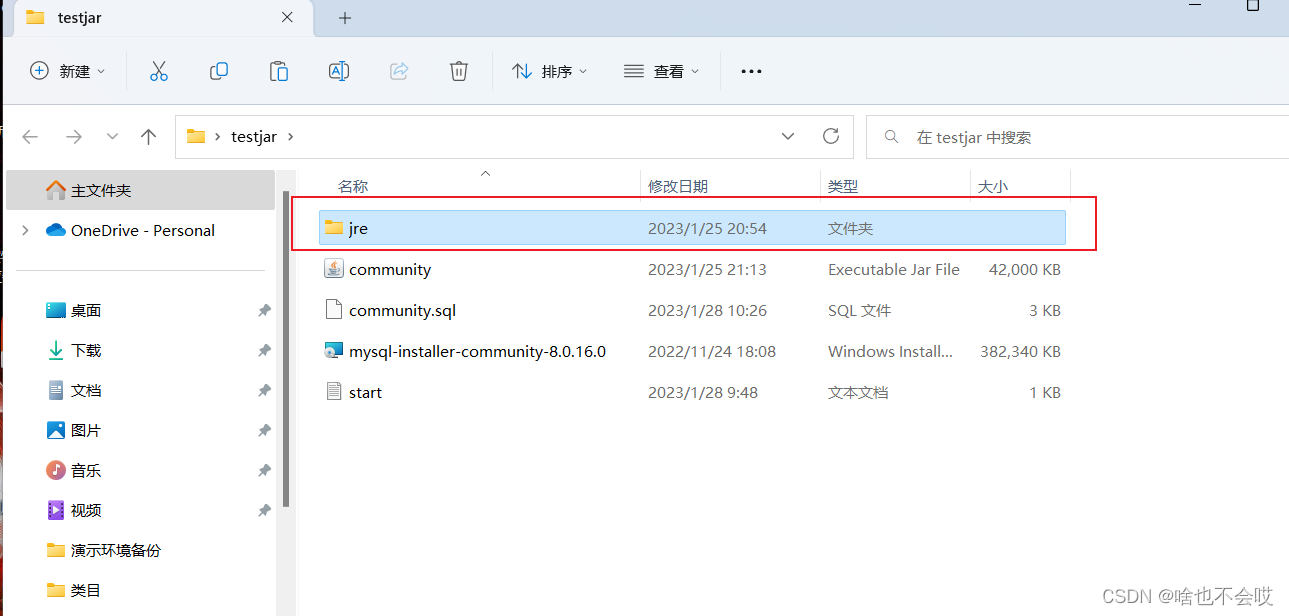Unpin 桌面 with its pin icon

point(264,311)
